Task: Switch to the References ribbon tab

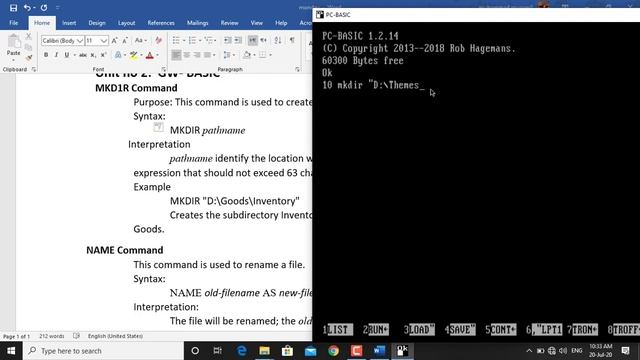Action: point(161,23)
